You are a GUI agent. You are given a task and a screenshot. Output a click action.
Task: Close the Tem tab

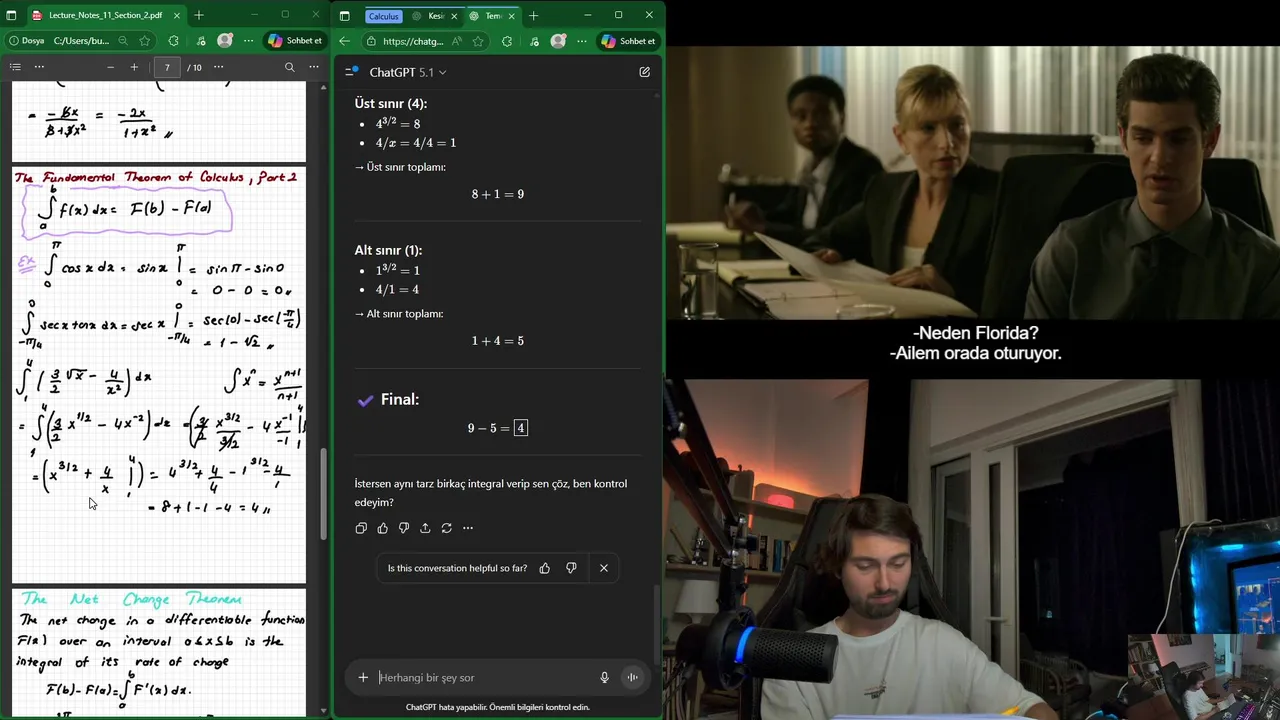[x=512, y=16]
